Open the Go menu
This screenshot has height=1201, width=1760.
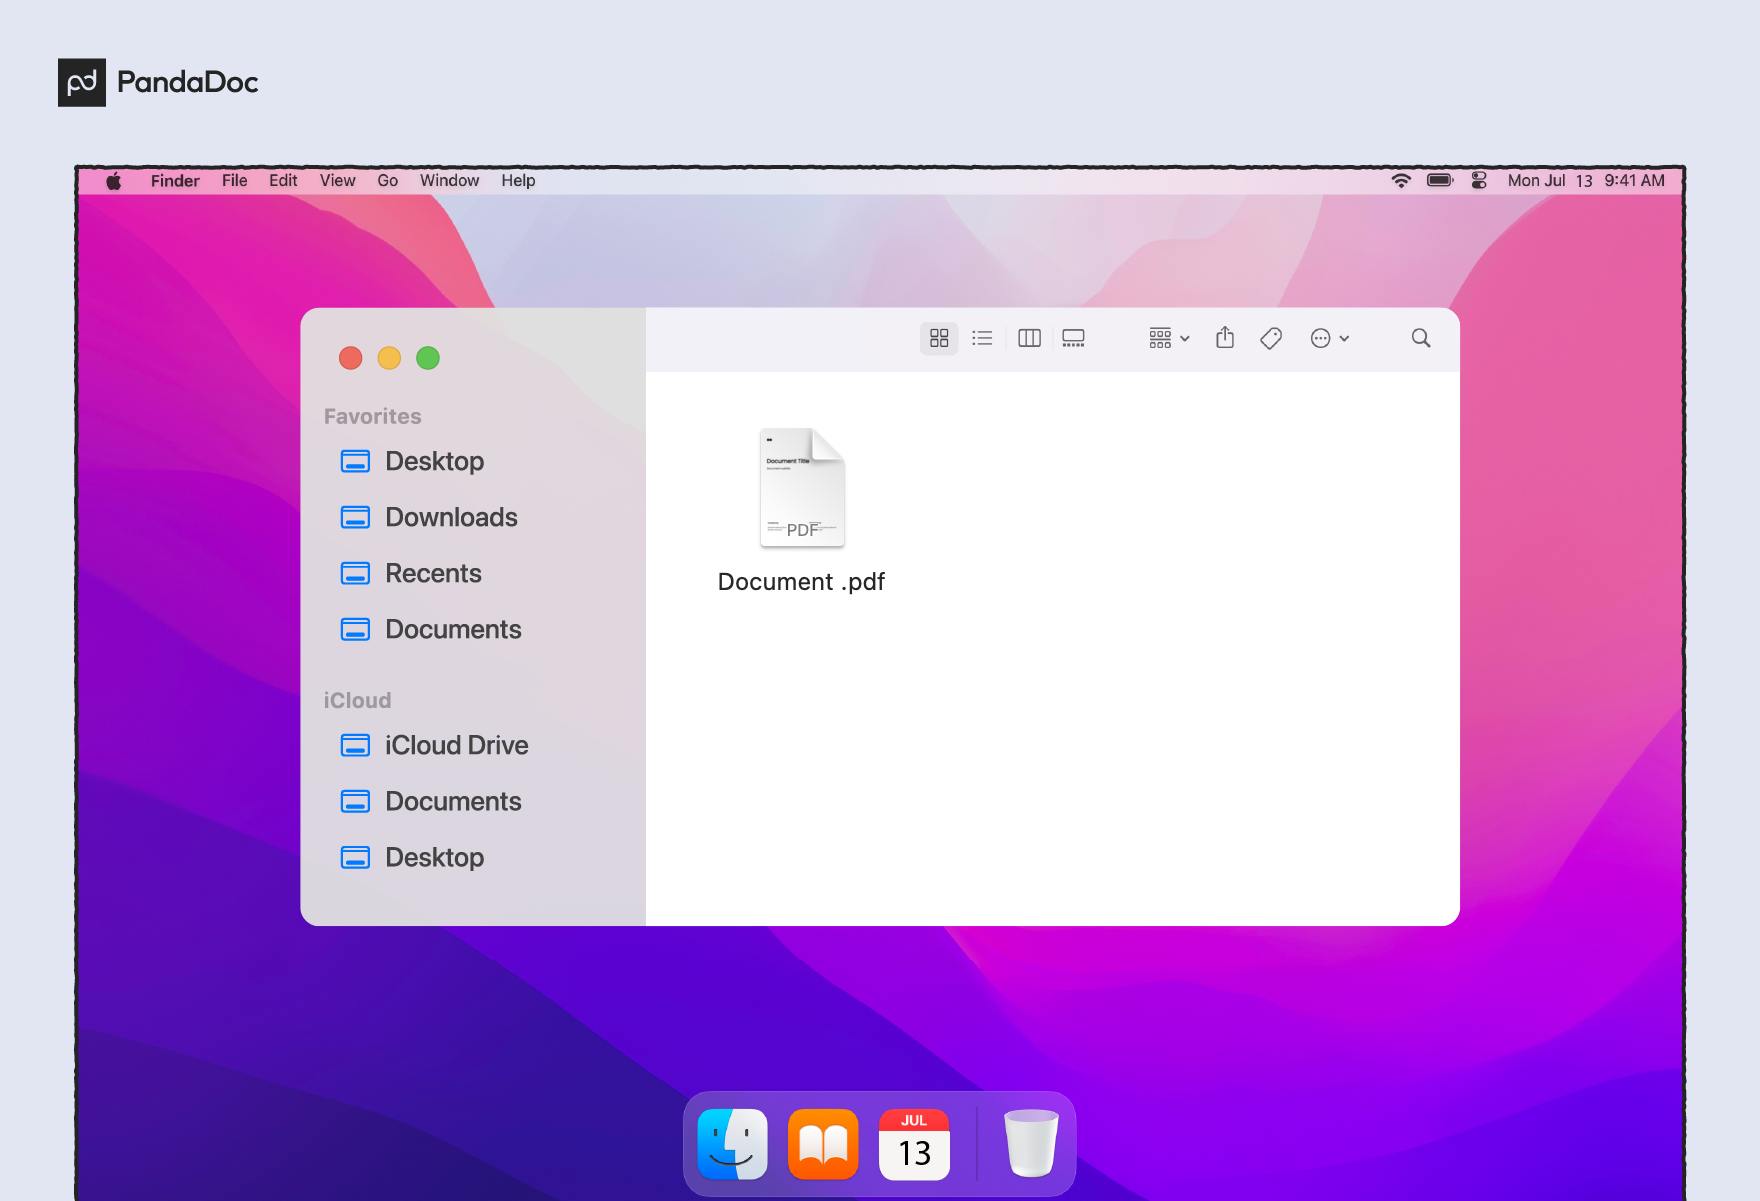coord(387,181)
